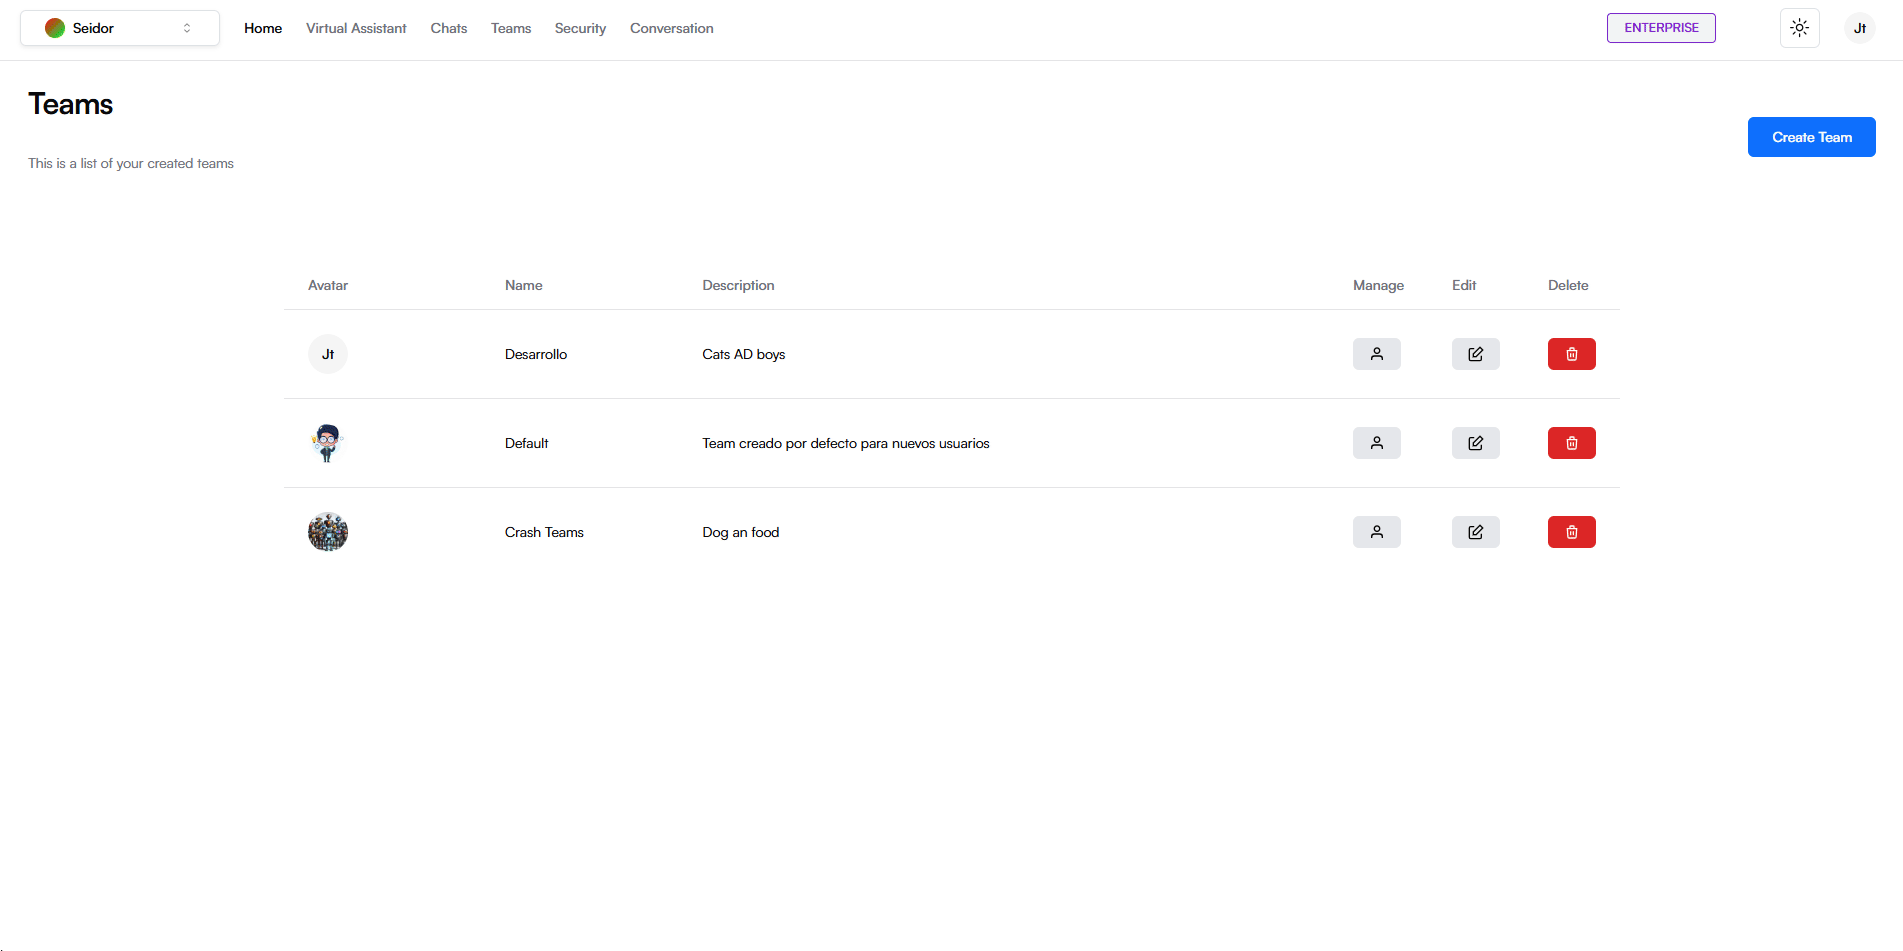Manage members of the Default team
The width and height of the screenshot is (1903, 951).
pos(1376,443)
